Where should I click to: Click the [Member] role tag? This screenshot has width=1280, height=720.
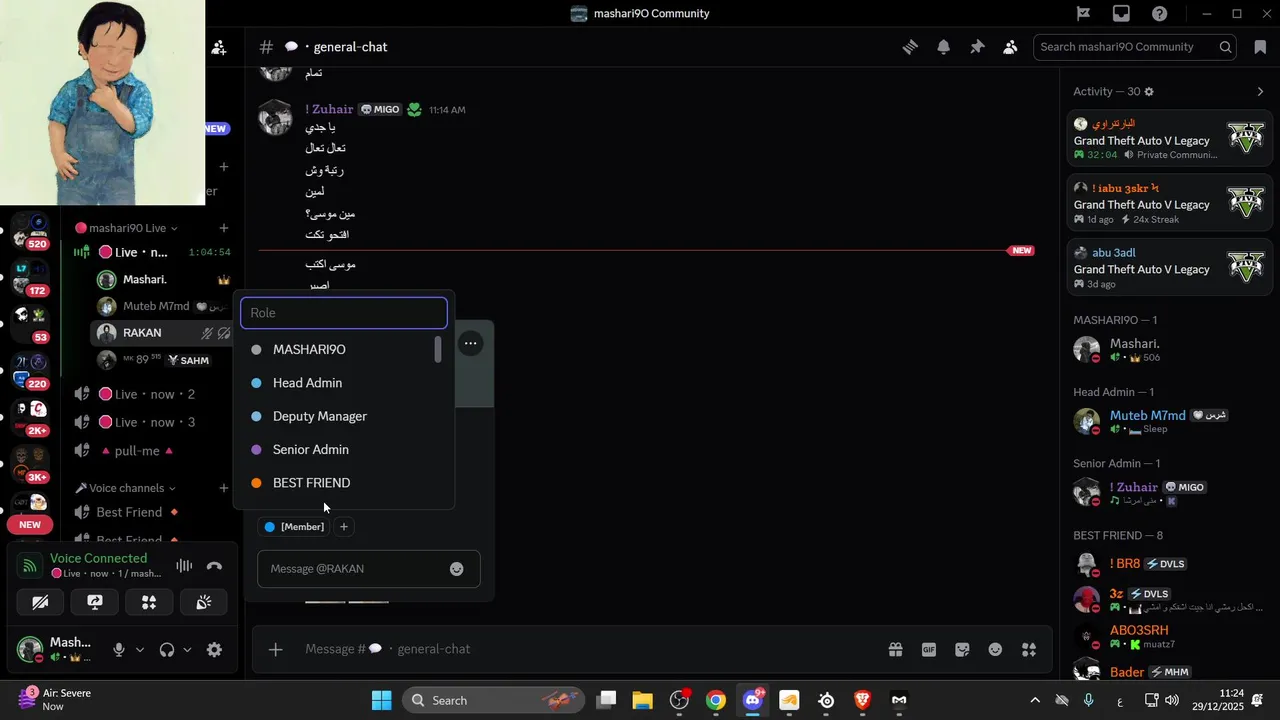coord(294,527)
